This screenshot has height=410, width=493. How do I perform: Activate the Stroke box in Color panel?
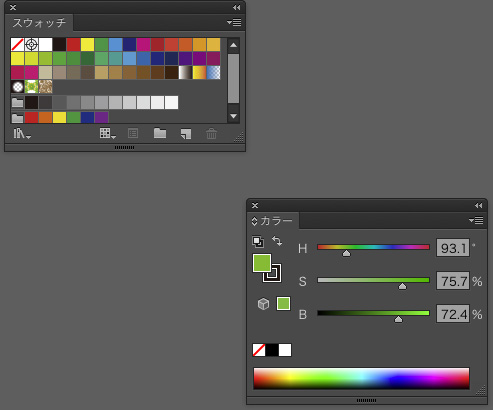(272, 273)
